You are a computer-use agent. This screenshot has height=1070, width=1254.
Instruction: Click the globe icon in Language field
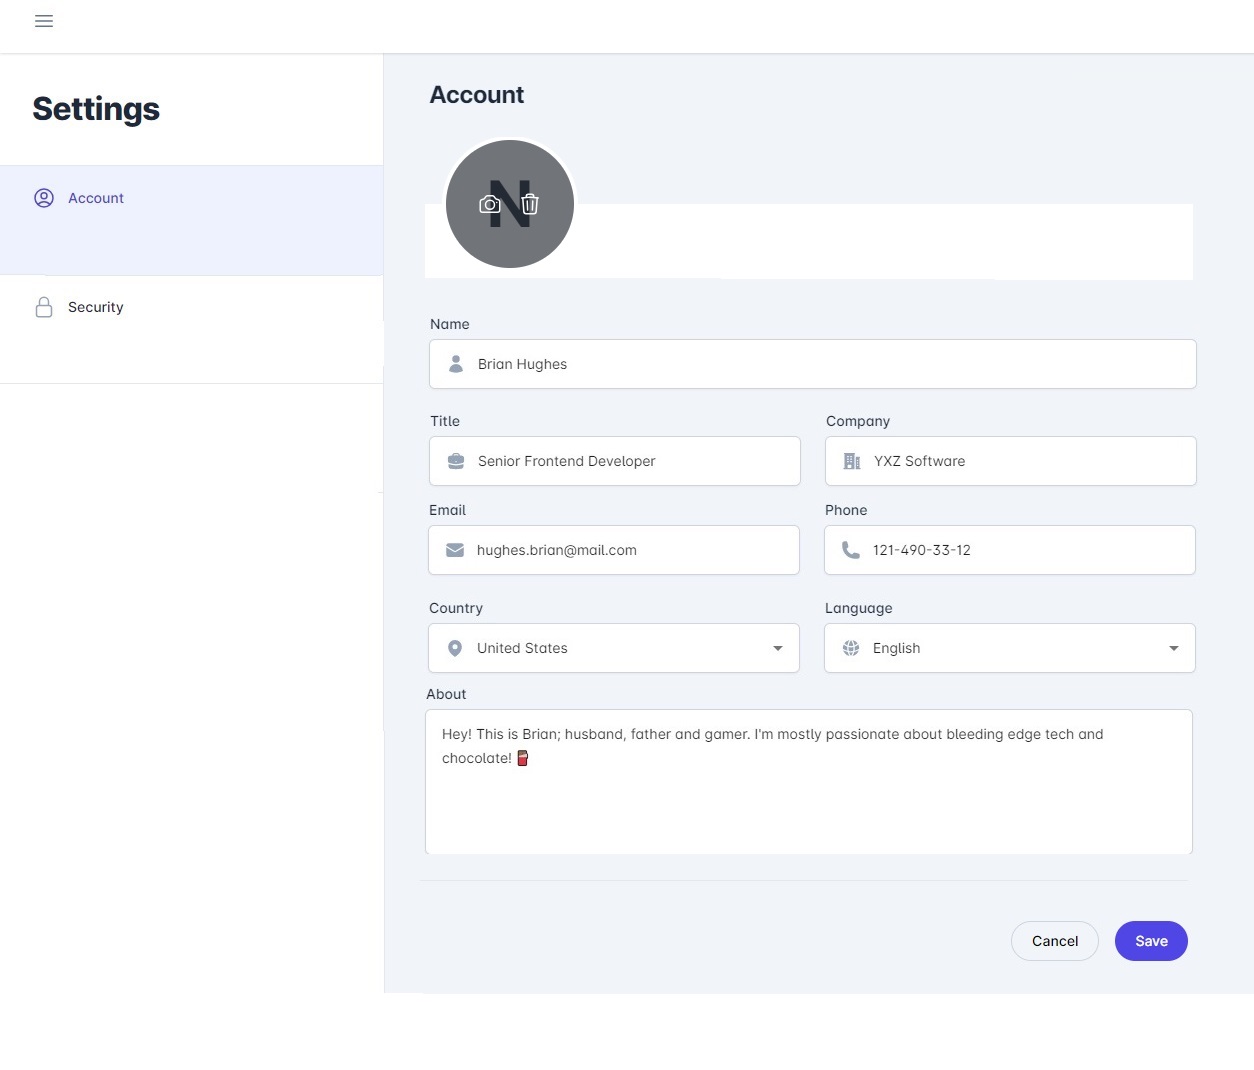851,648
